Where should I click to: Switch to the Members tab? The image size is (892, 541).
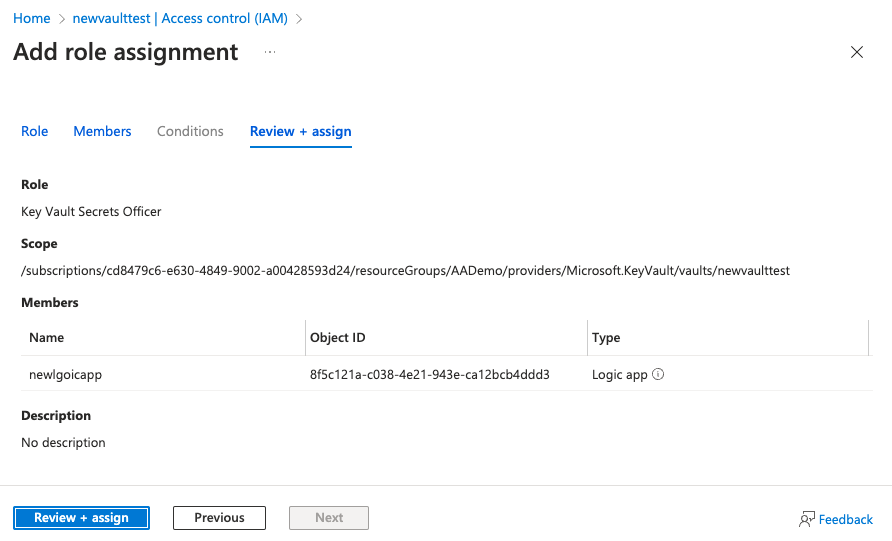coord(102,131)
